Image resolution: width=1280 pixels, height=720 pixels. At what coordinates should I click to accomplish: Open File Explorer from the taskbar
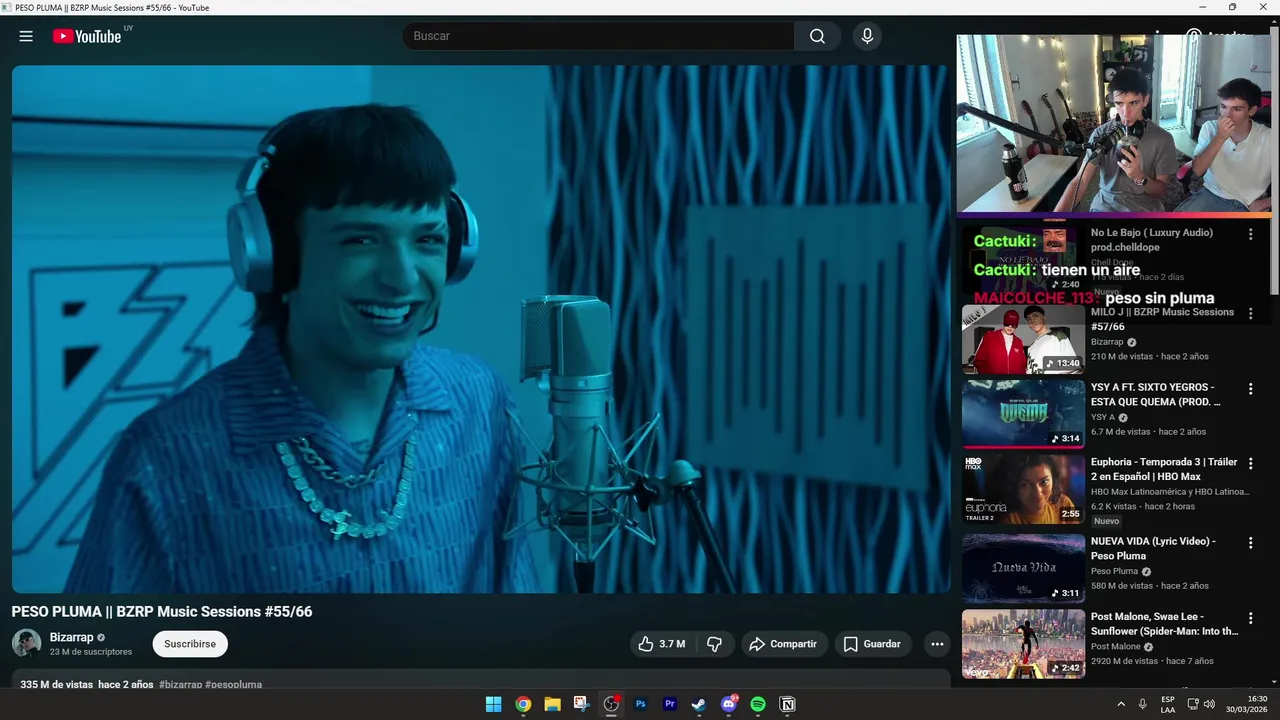552,704
